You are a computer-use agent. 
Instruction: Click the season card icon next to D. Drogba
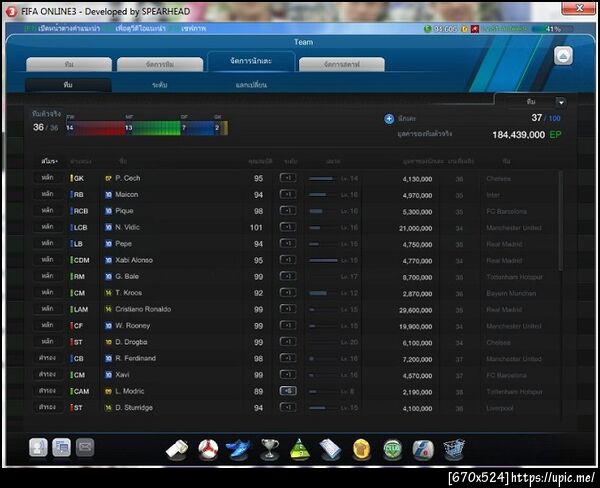tap(108, 342)
